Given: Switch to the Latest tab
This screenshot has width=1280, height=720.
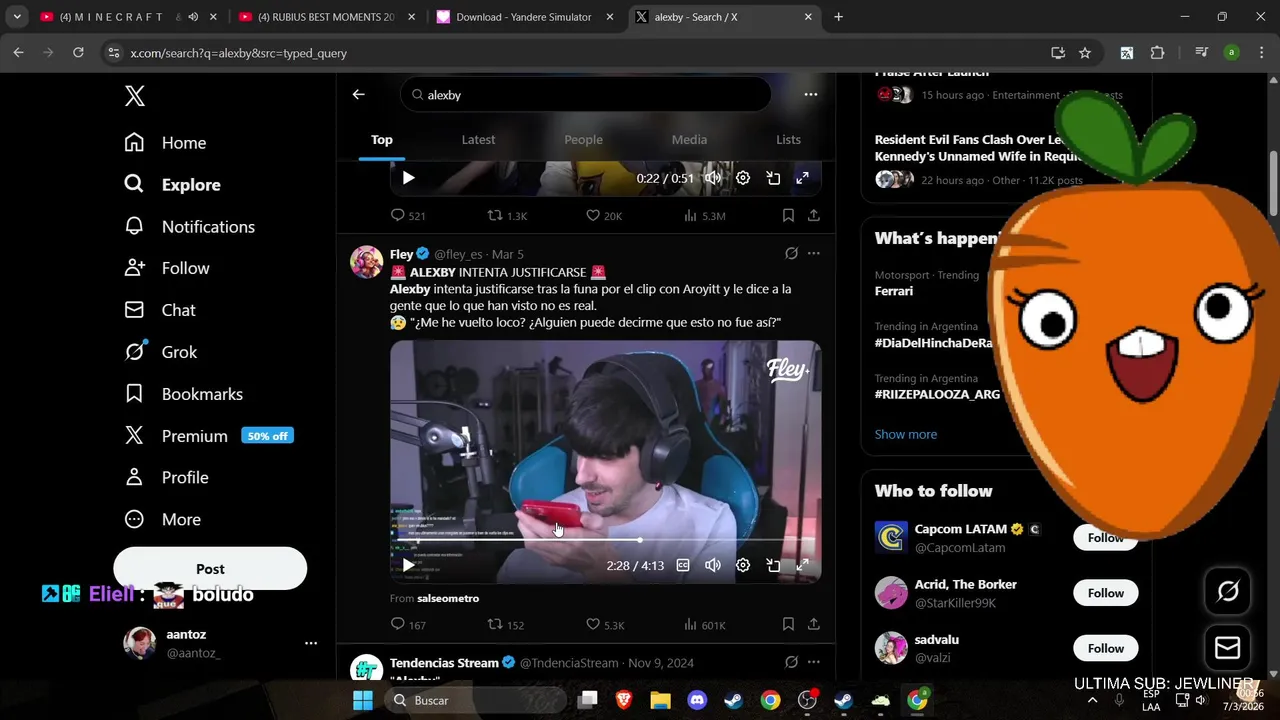Looking at the screenshot, I should pyautogui.click(x=478, y=140).
